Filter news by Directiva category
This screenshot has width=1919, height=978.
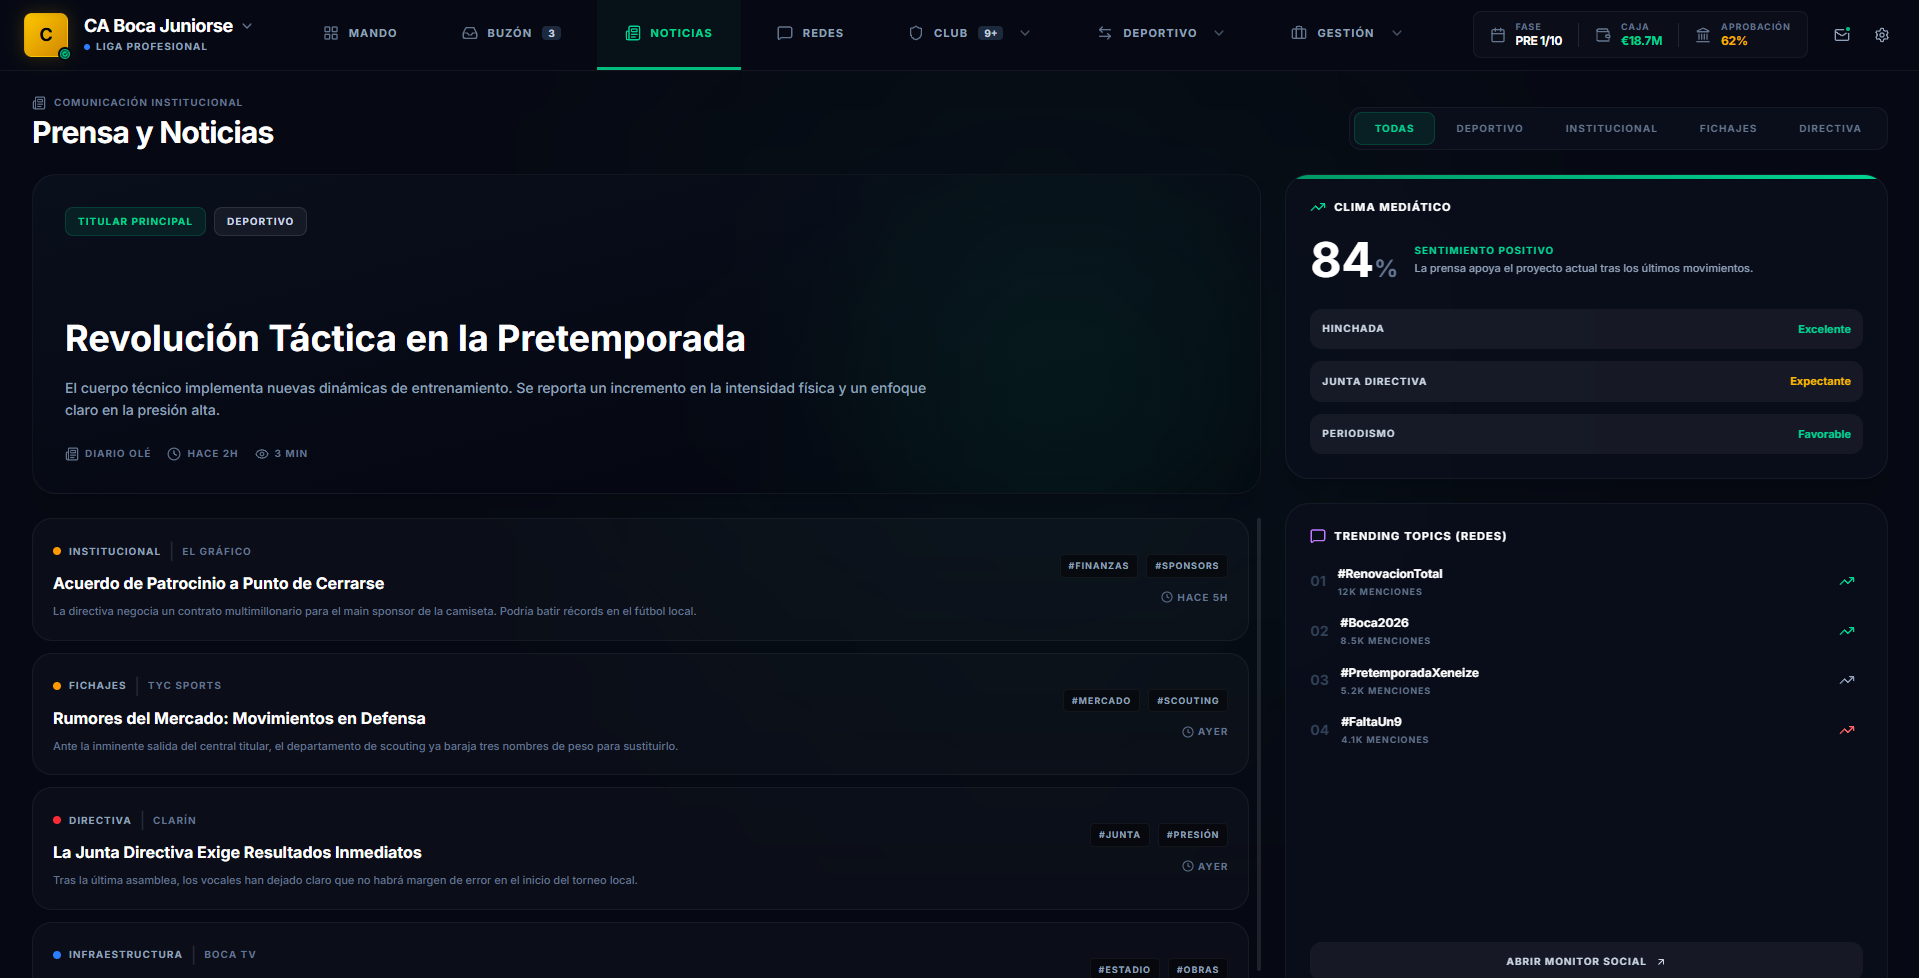1830,129
